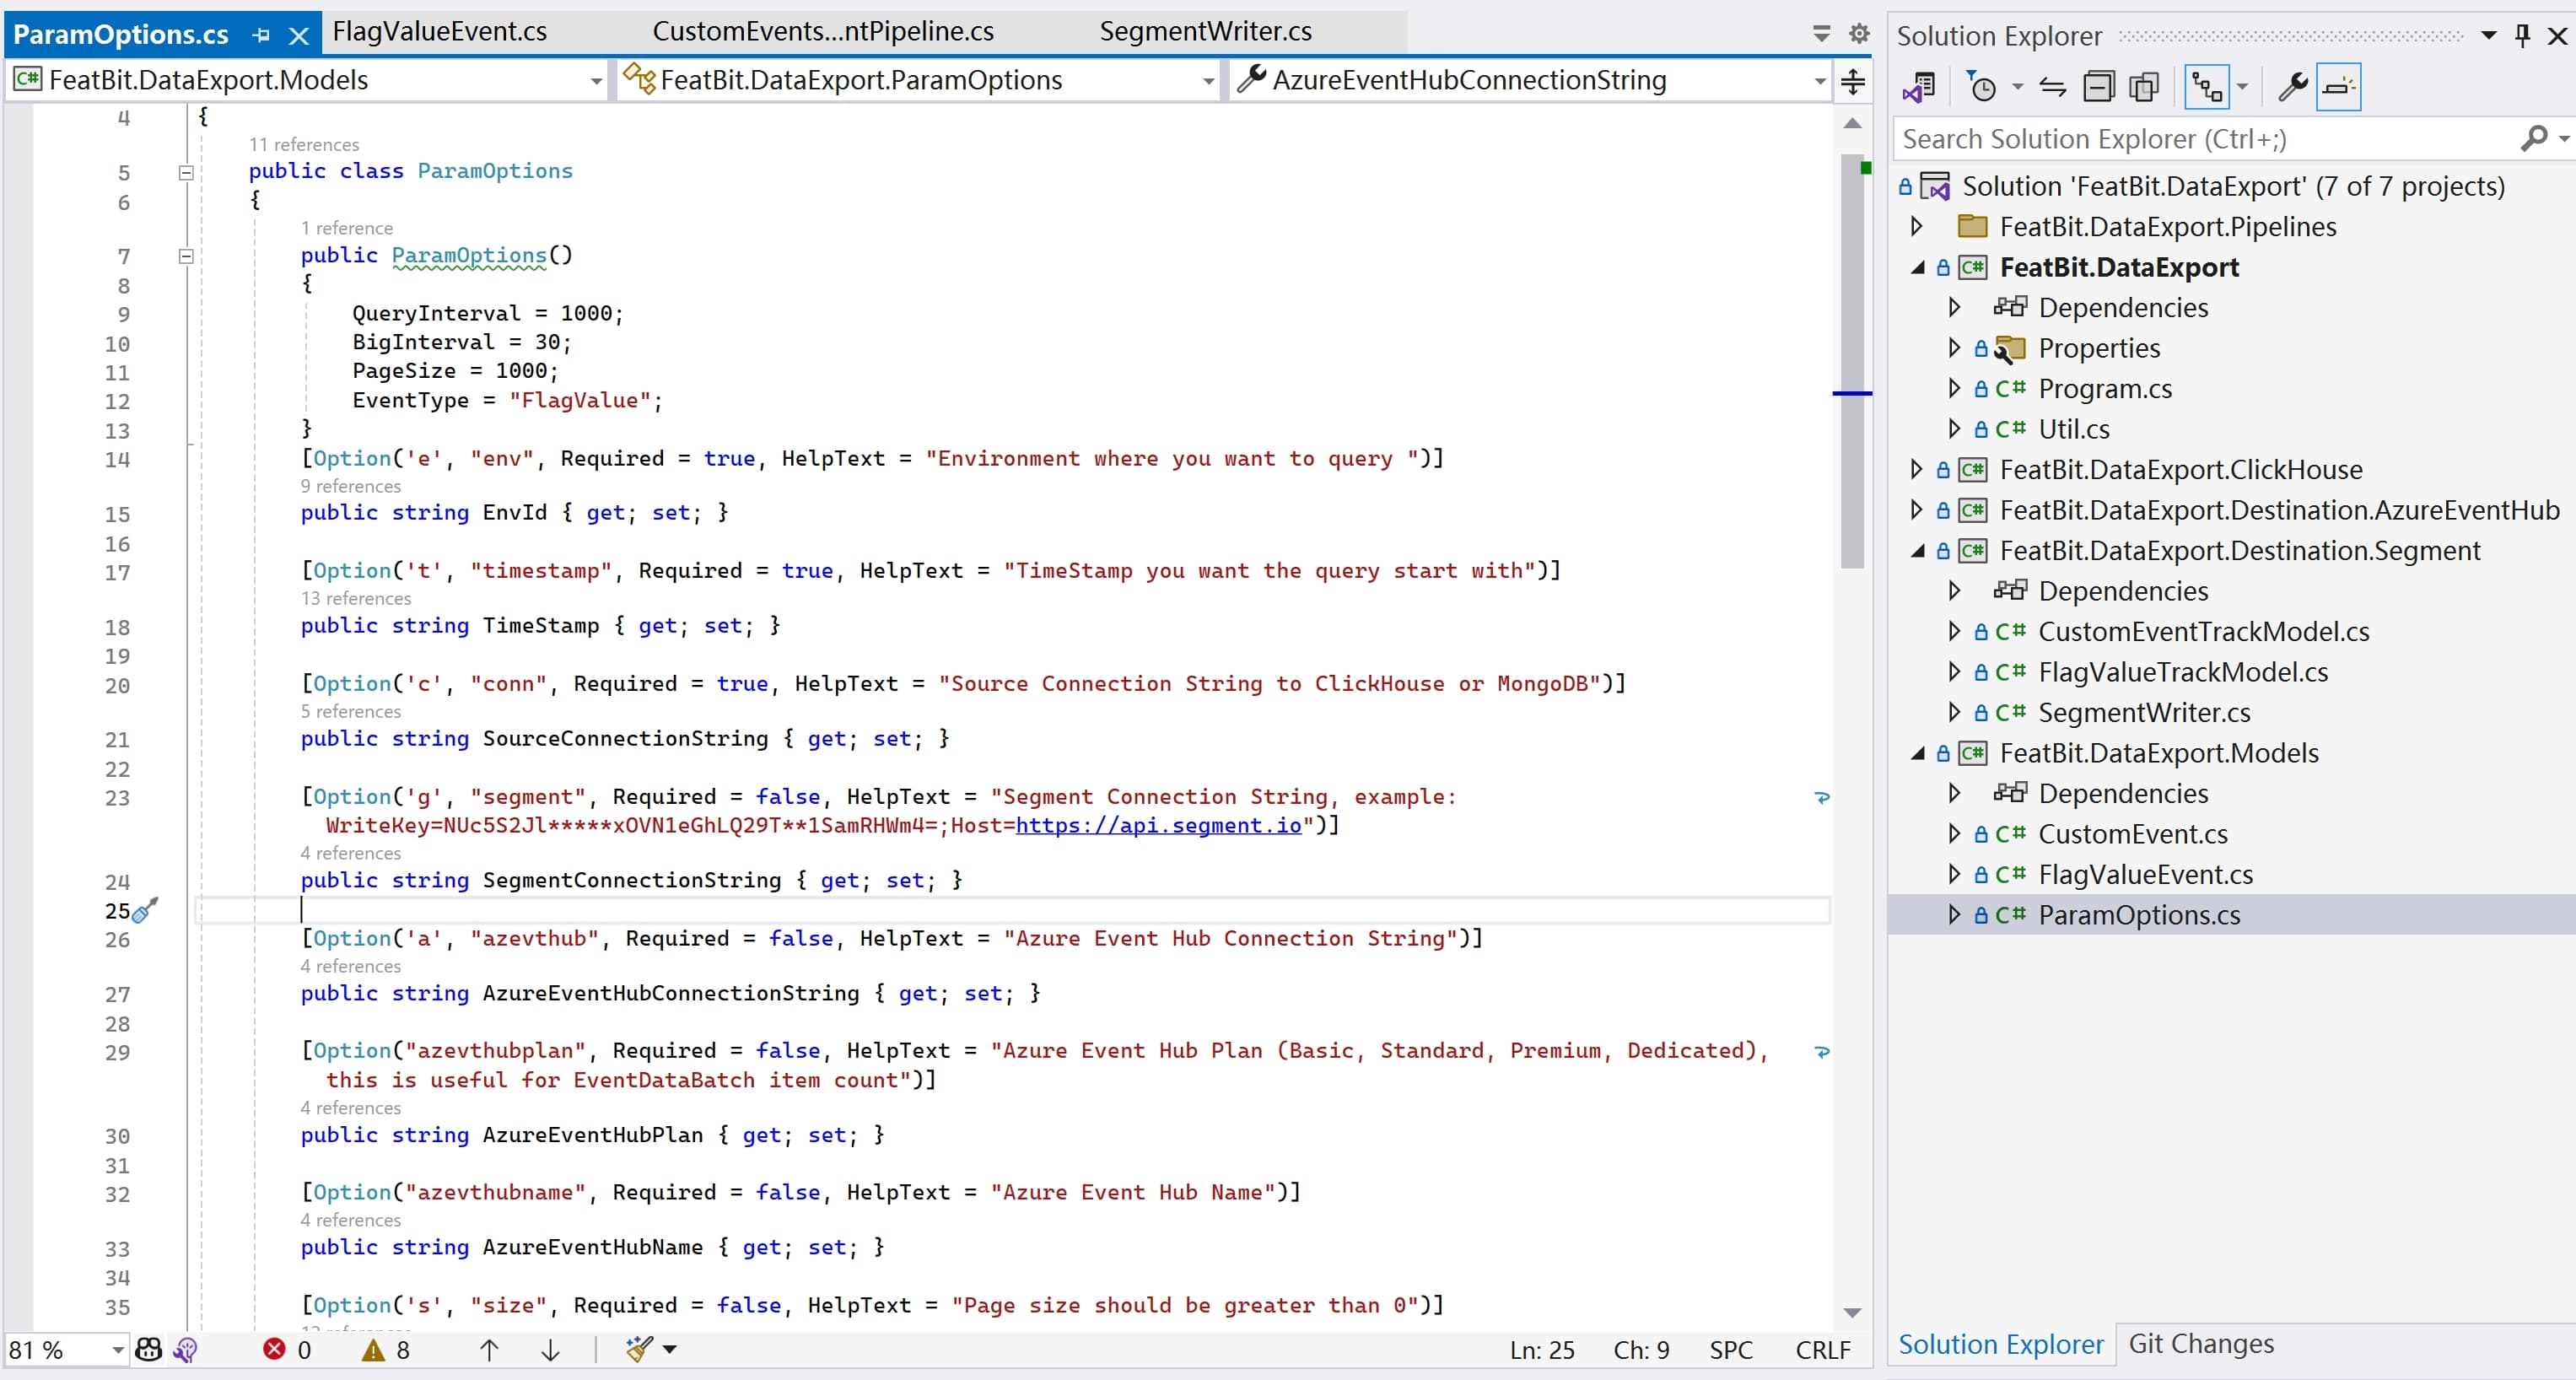Click the Sync with Active Document icon
Viewport: 2576px width, 1380px height.
(2052, 88)
